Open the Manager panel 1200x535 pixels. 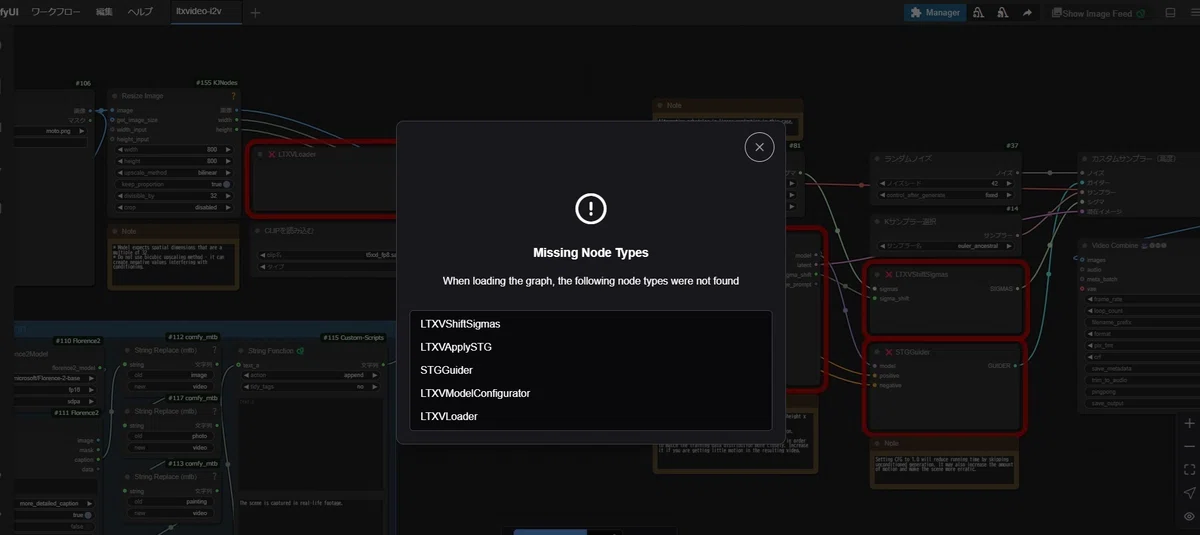coord(934,13)
